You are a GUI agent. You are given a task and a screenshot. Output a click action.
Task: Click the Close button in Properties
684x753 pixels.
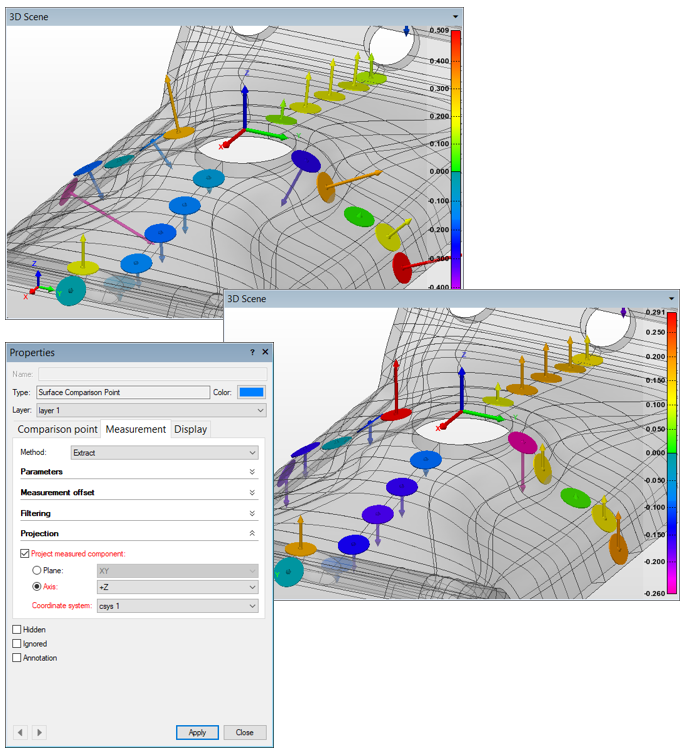[x=244, y=732]
